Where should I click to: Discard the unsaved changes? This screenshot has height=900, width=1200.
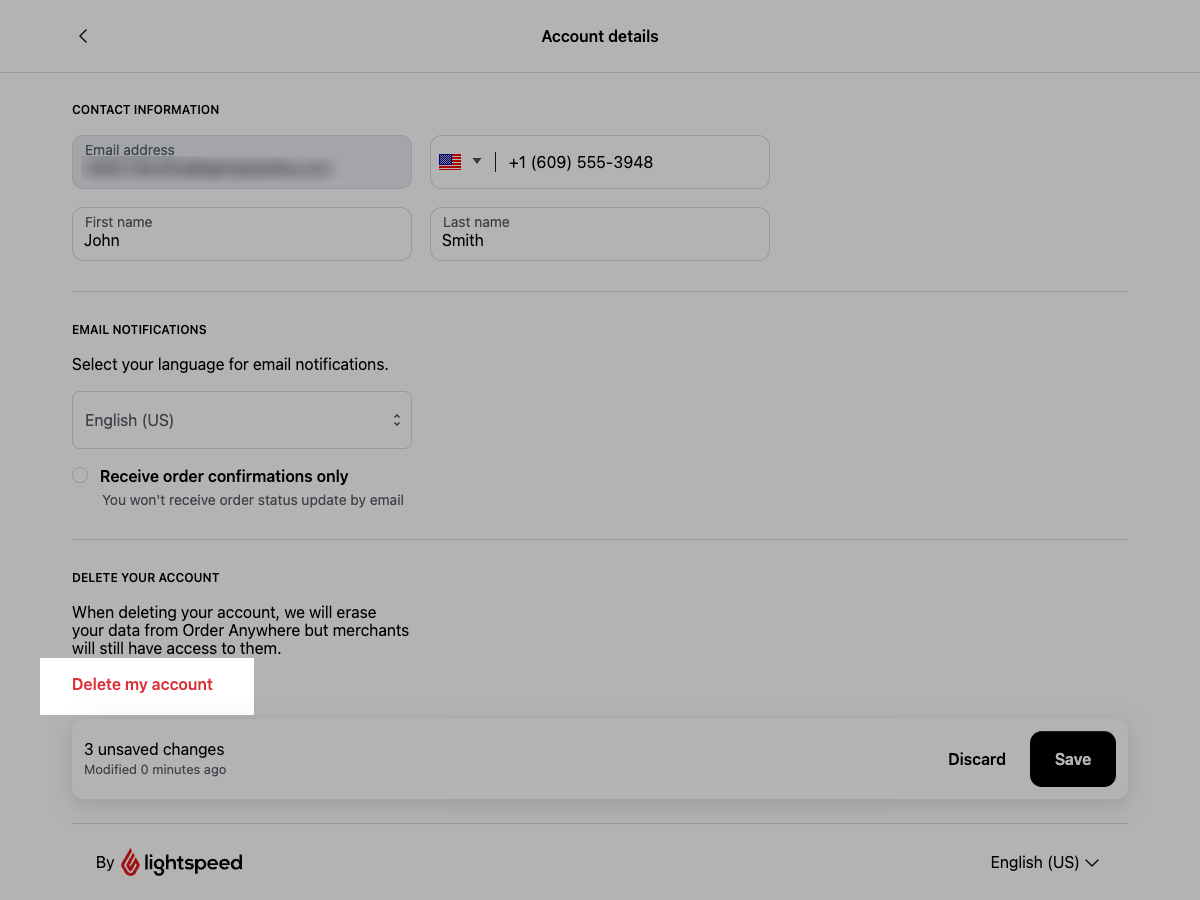(977, 759)
